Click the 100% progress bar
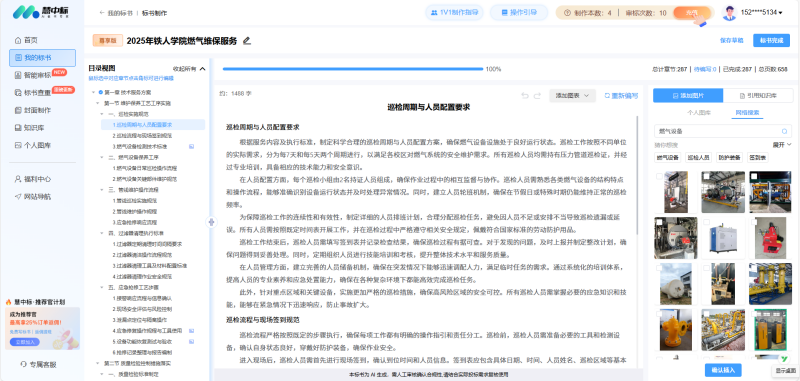 [x=353, y=69]
